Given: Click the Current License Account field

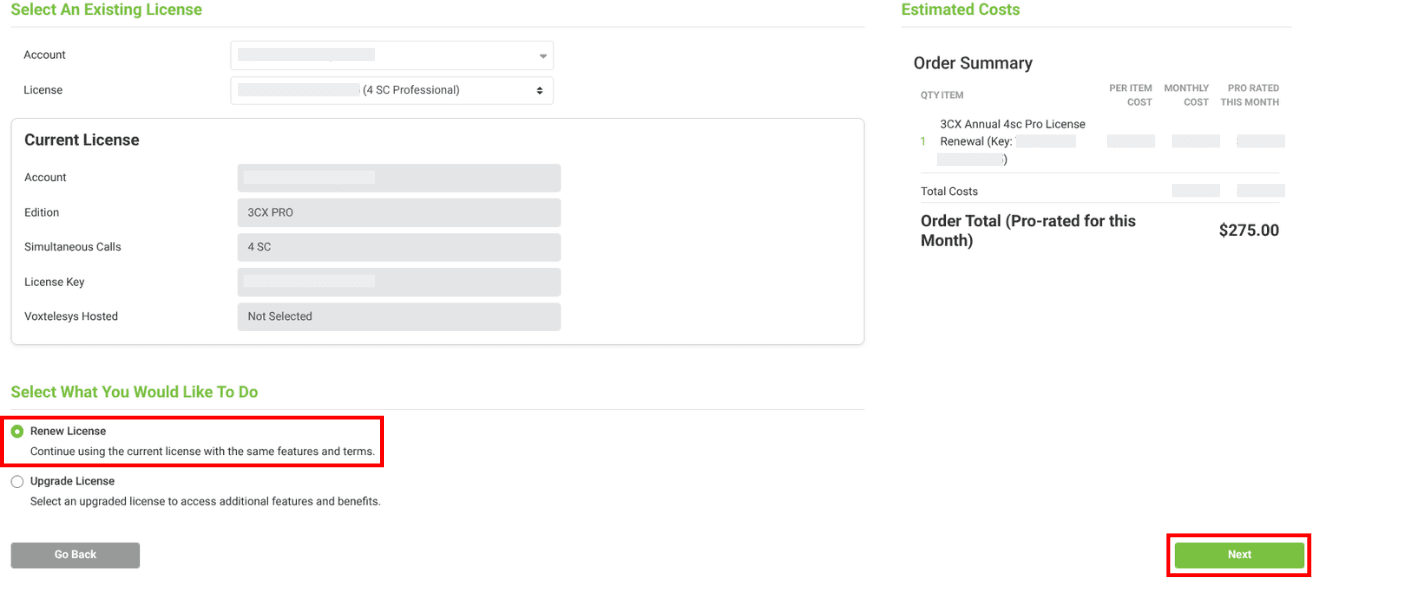Looking at the screenshot, I should (x=399, y=178).
